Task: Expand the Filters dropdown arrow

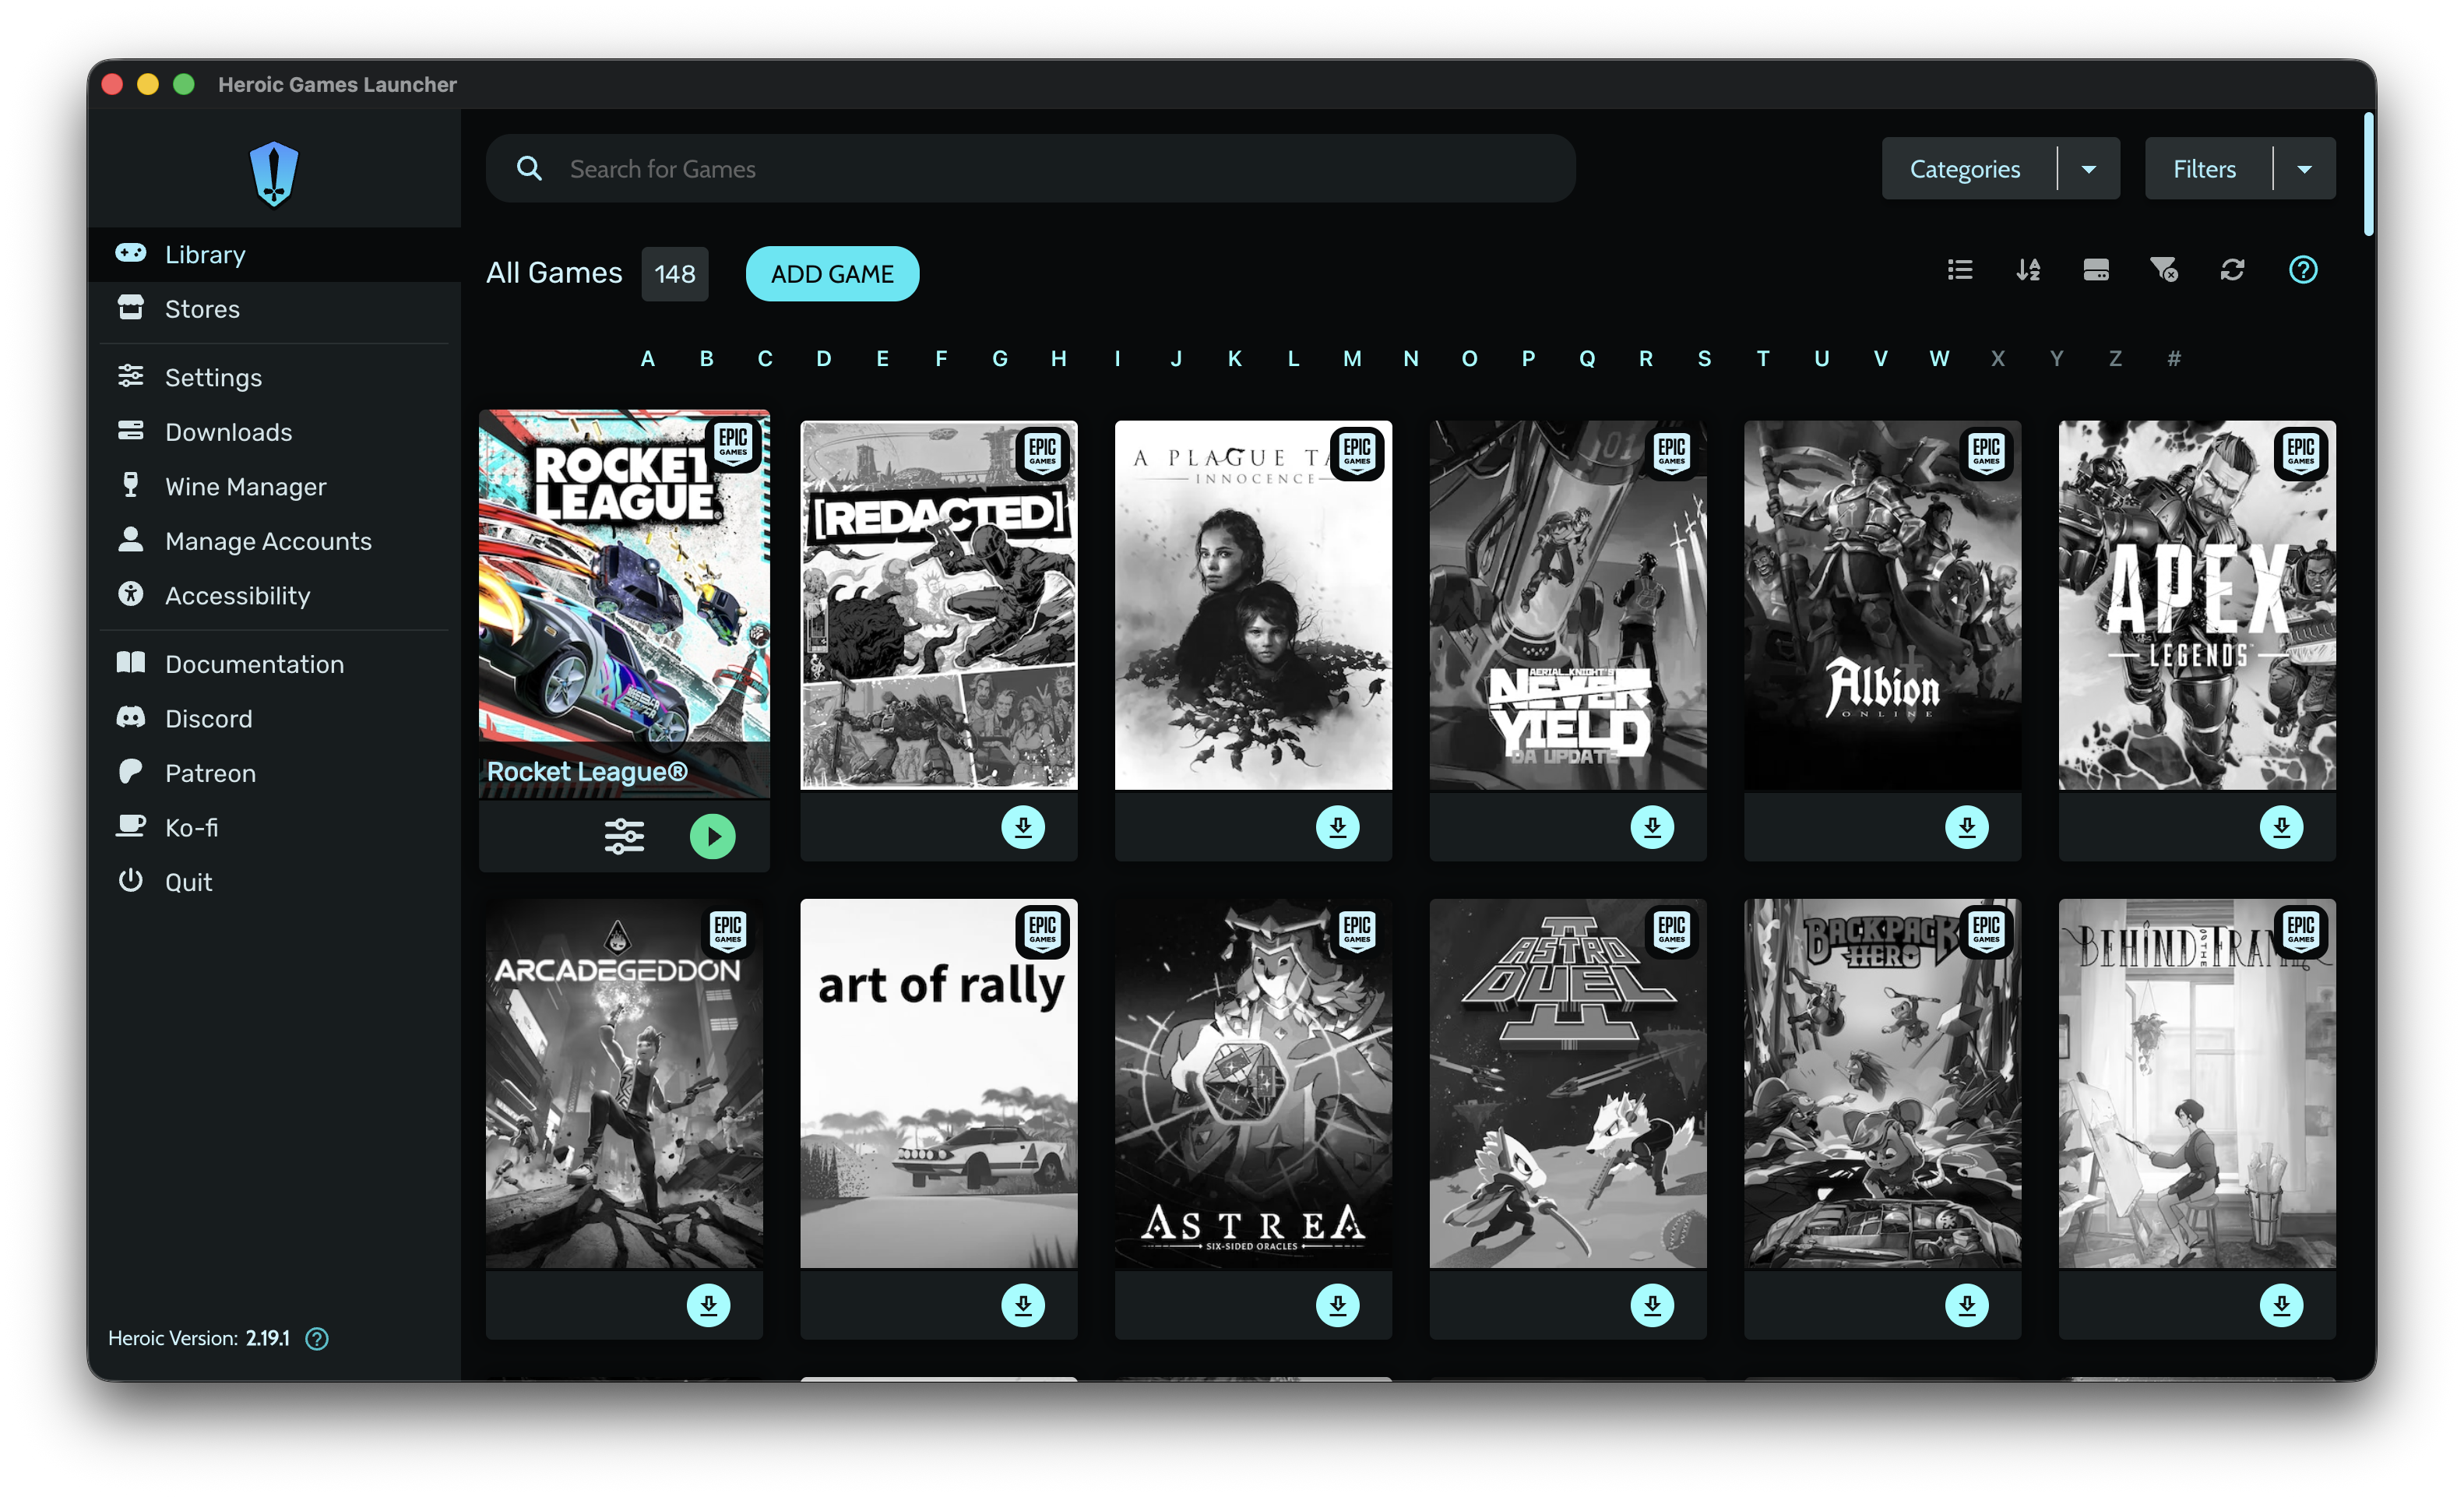Action: pyautogui.click(x=2304, y=169)
